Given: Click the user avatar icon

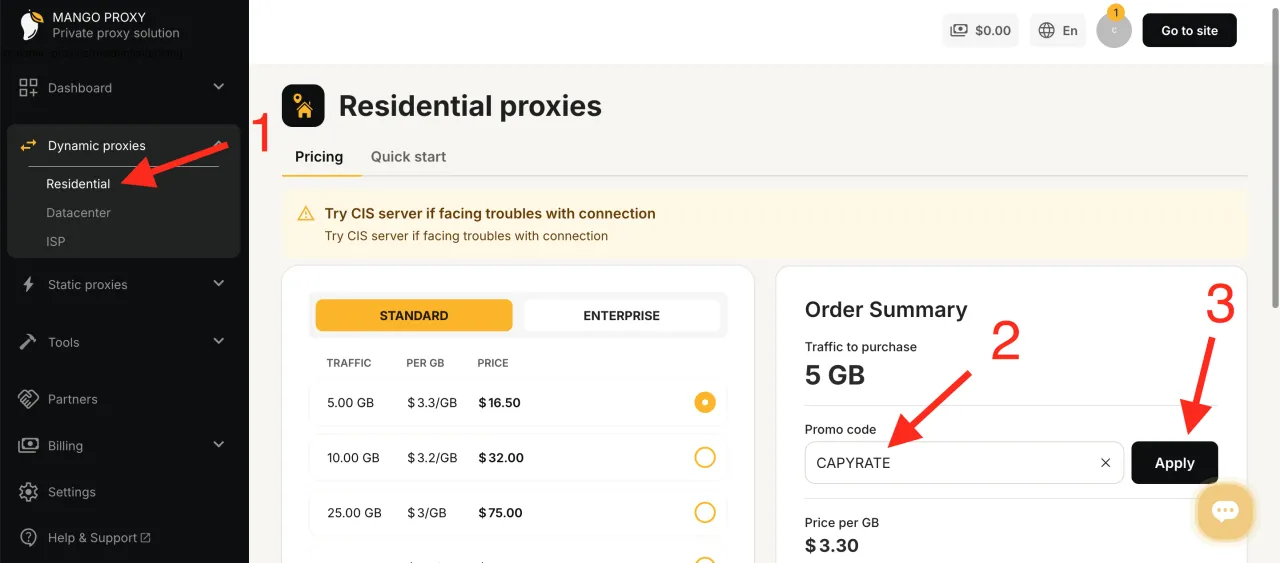Looking at the screenshot, I should (x=1113, y=30).
